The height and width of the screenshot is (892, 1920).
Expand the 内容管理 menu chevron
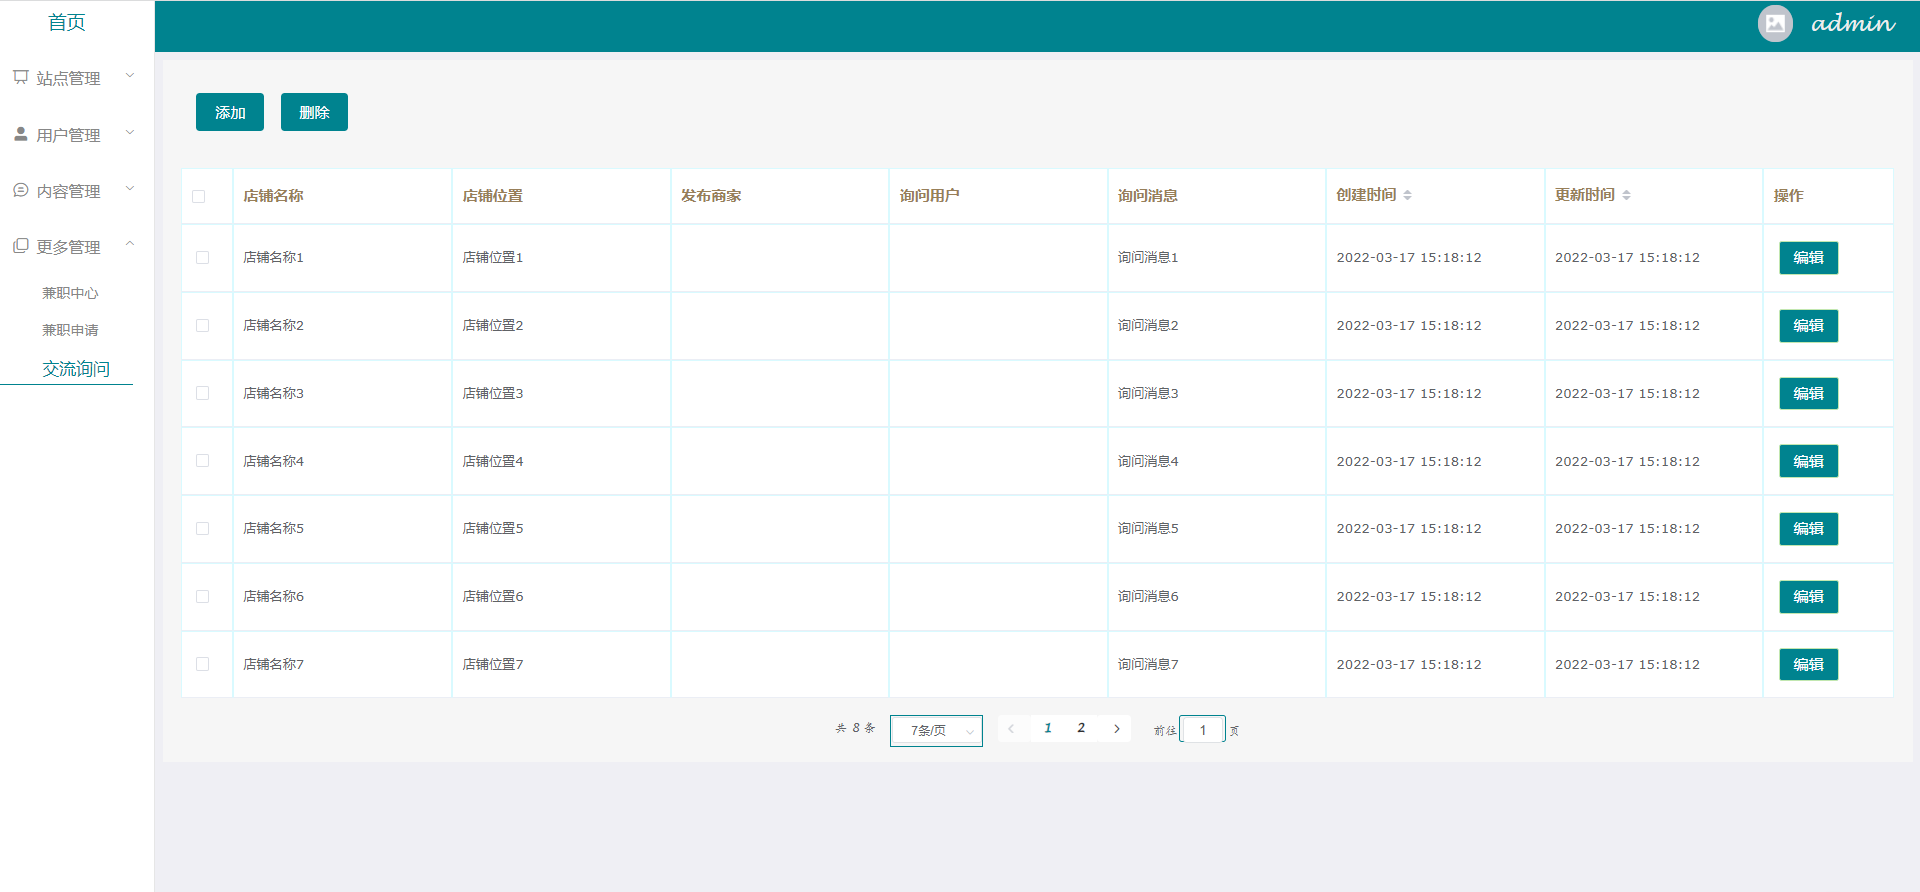point(130,189)
